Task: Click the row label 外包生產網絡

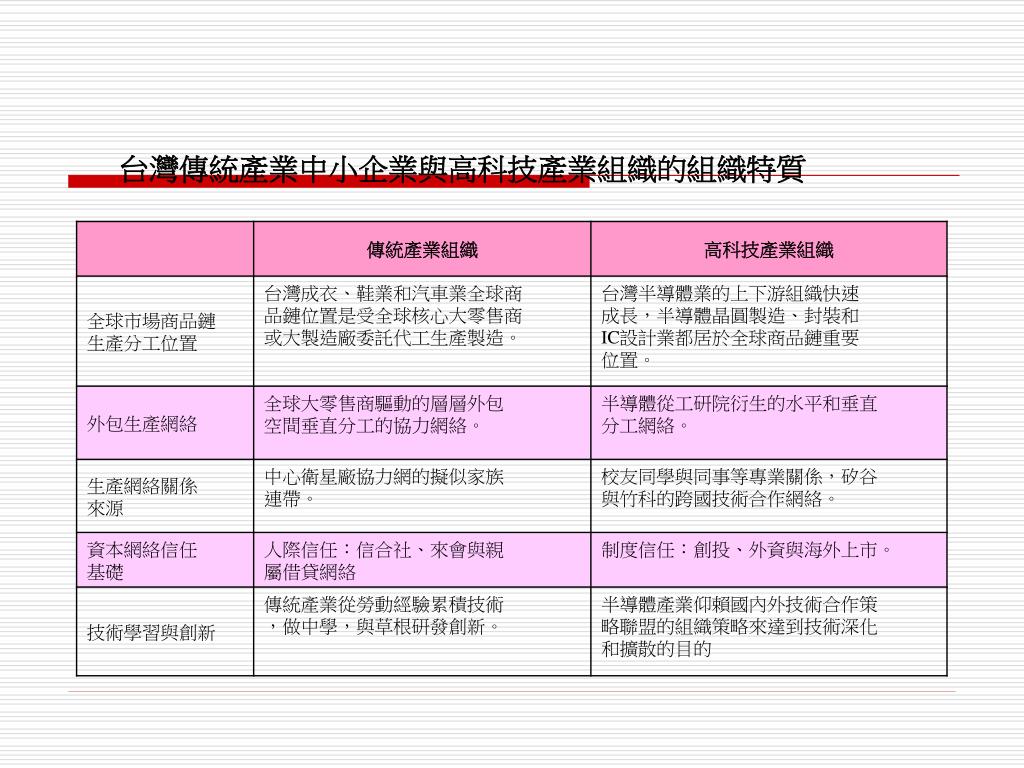Action: pyautogui.click(x=165, y=423)
